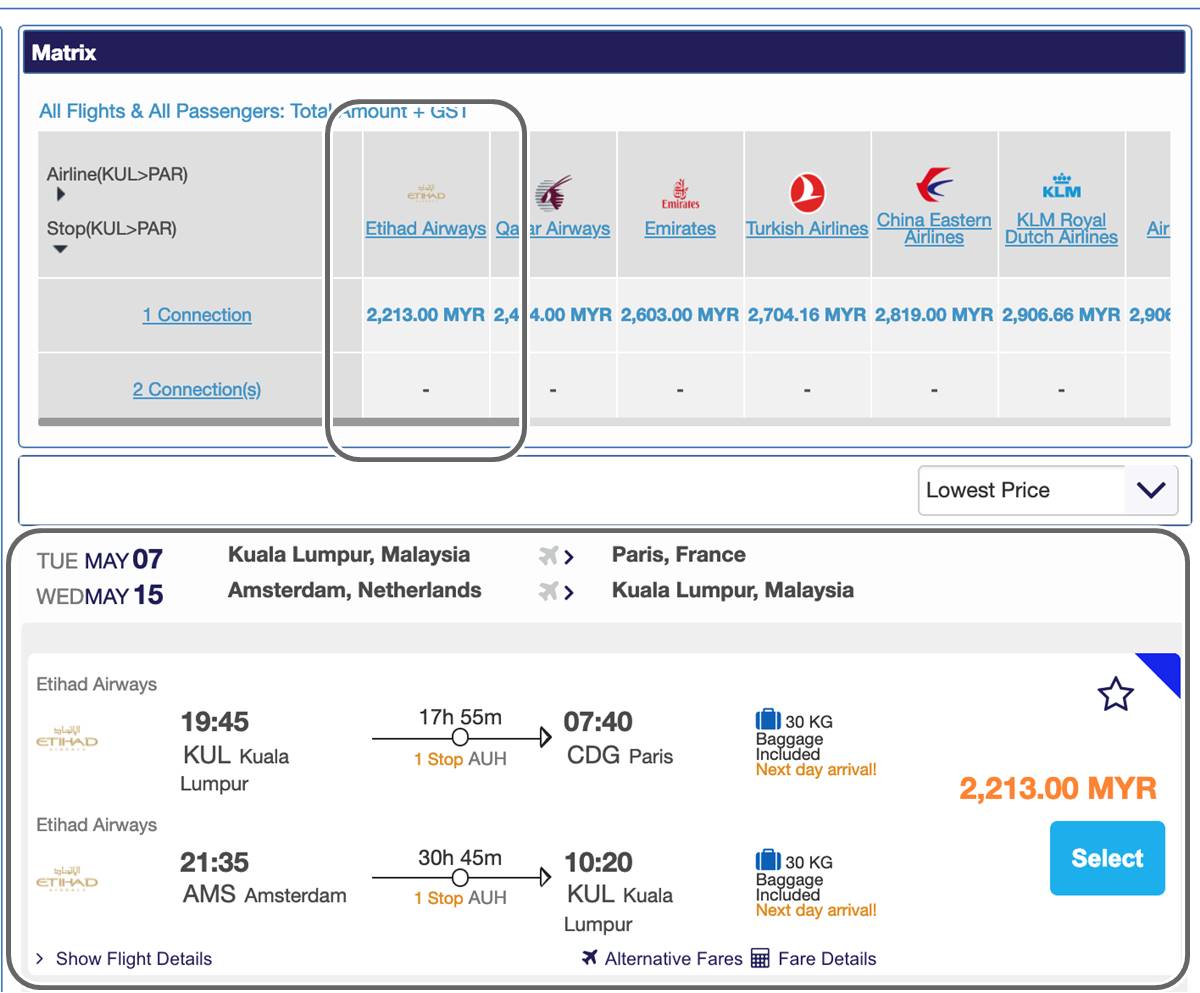Image resolution: width=1200 pixels, height=993 pixels.
Task: Click Etihad logo on AMS departure flight
Action: click(67, 881)
